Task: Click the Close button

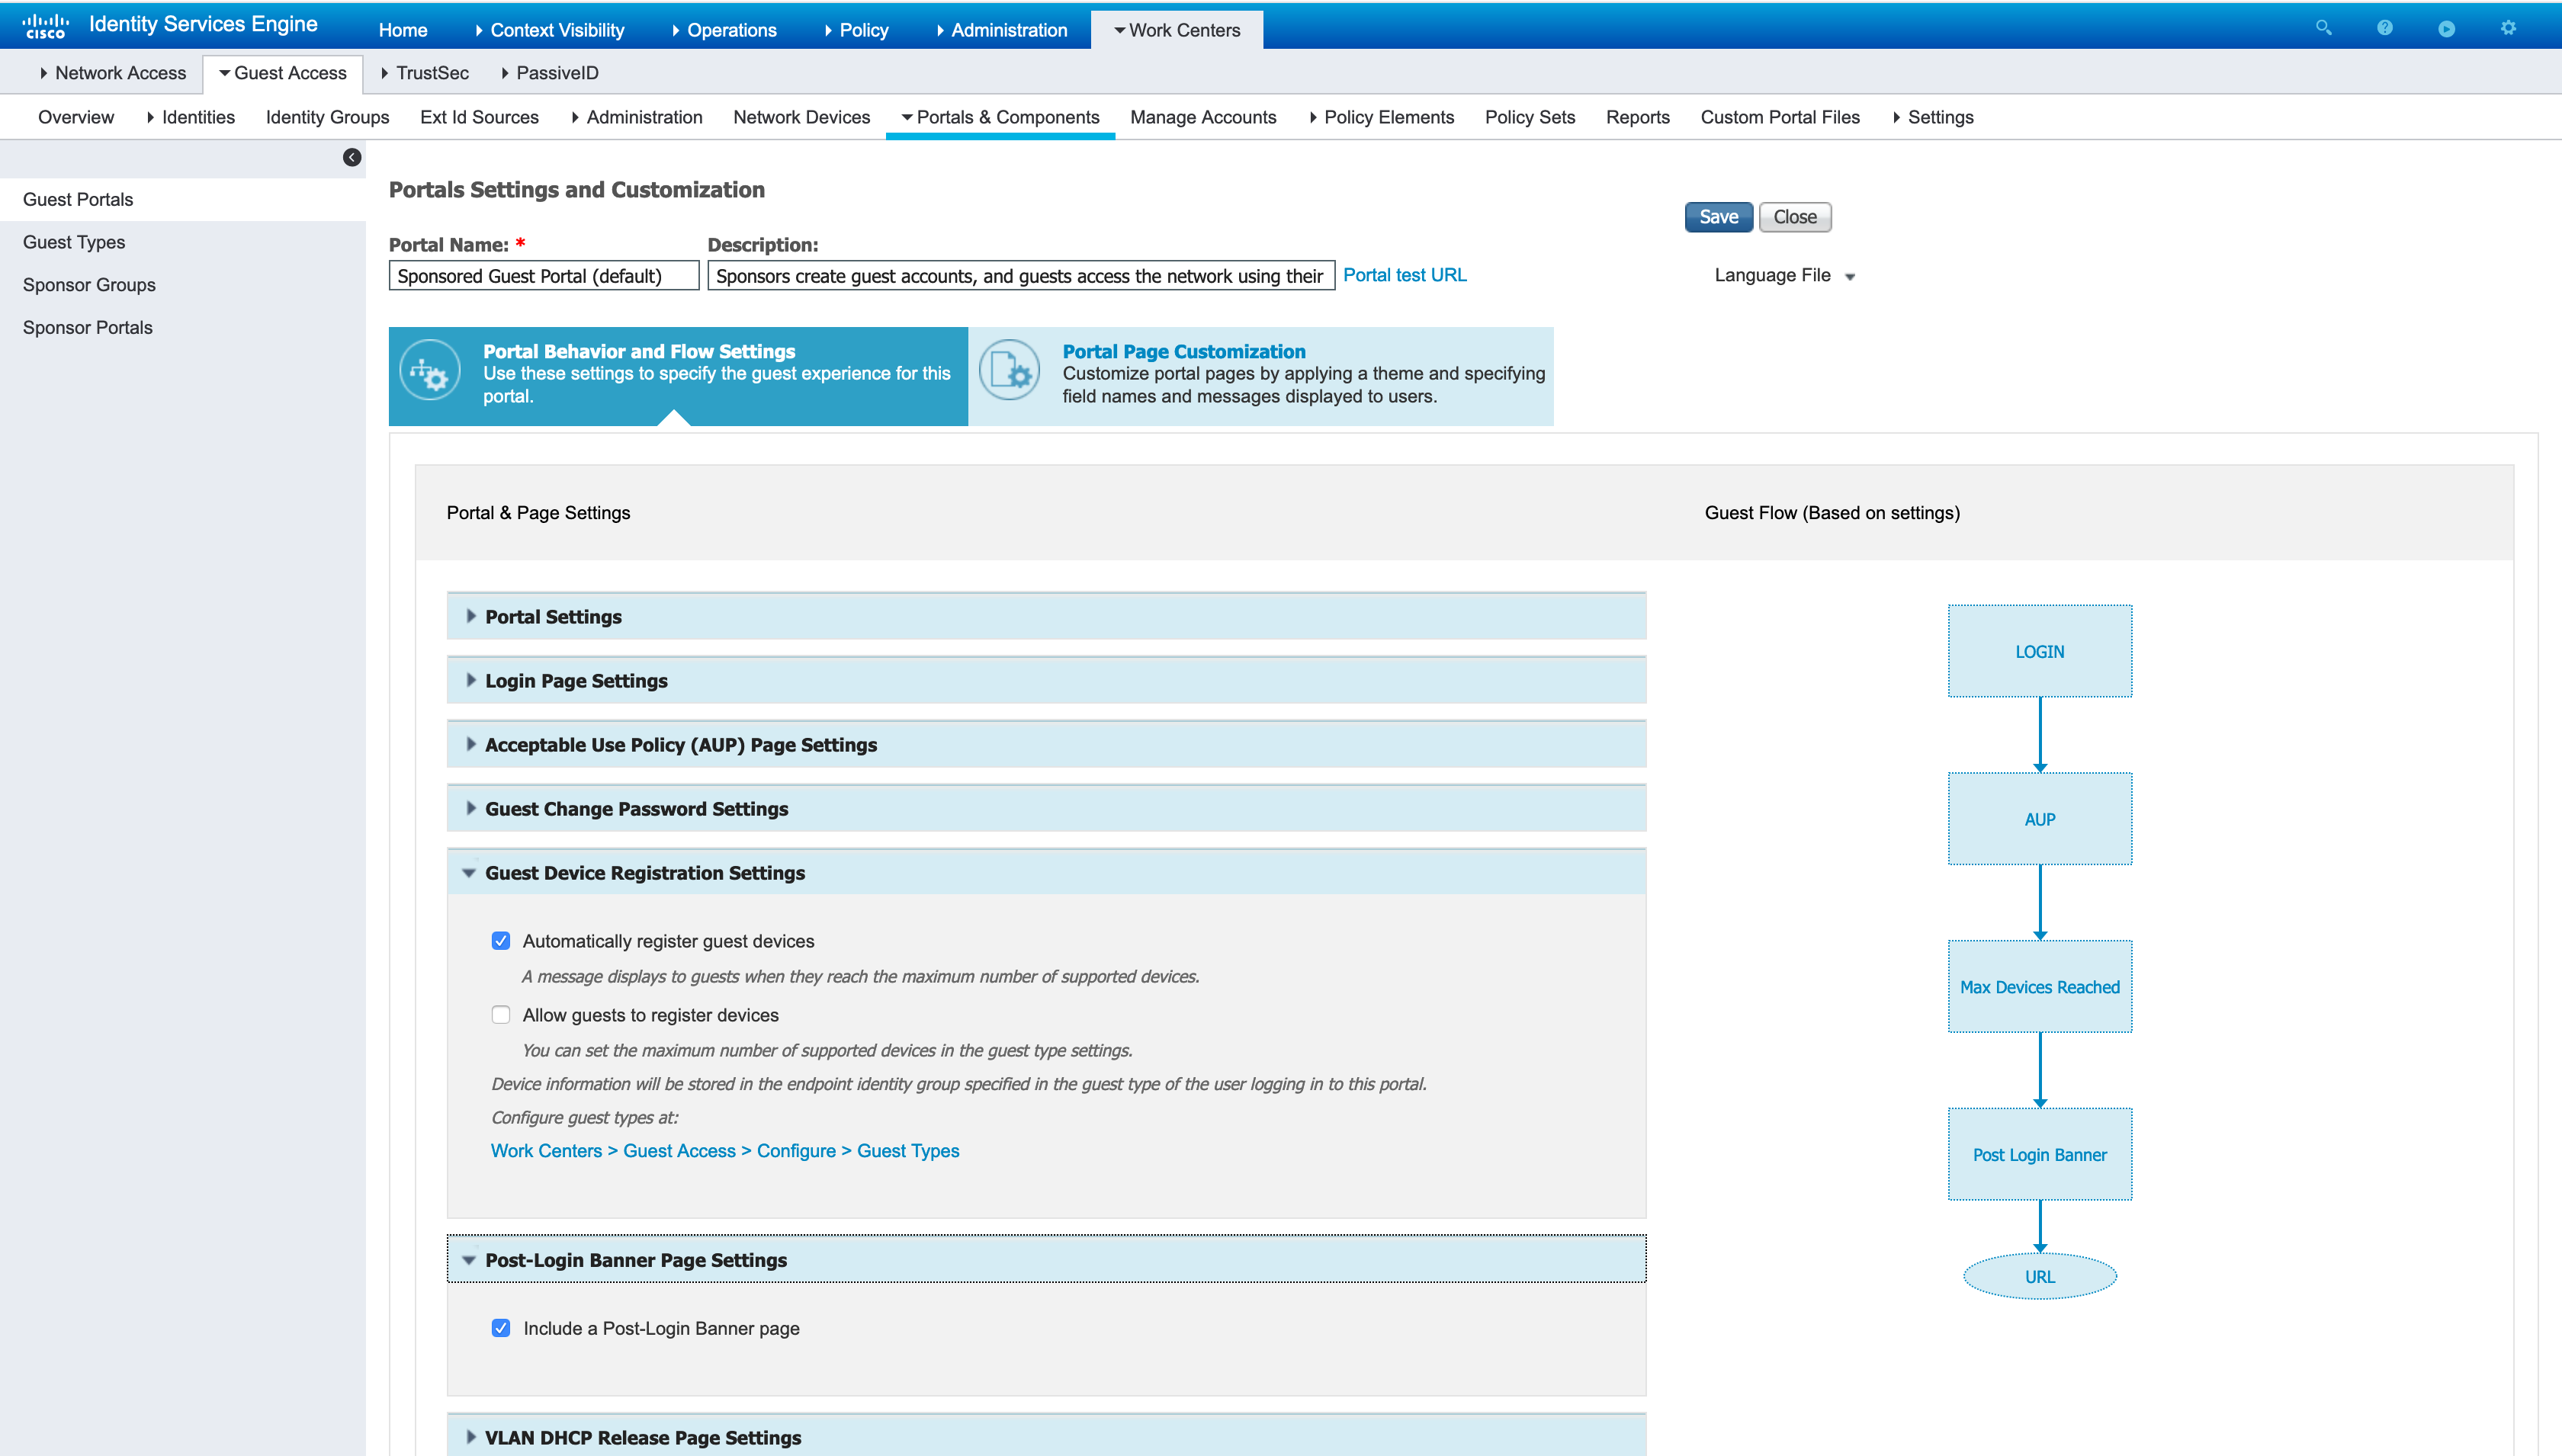Action: coord(1795,217)
